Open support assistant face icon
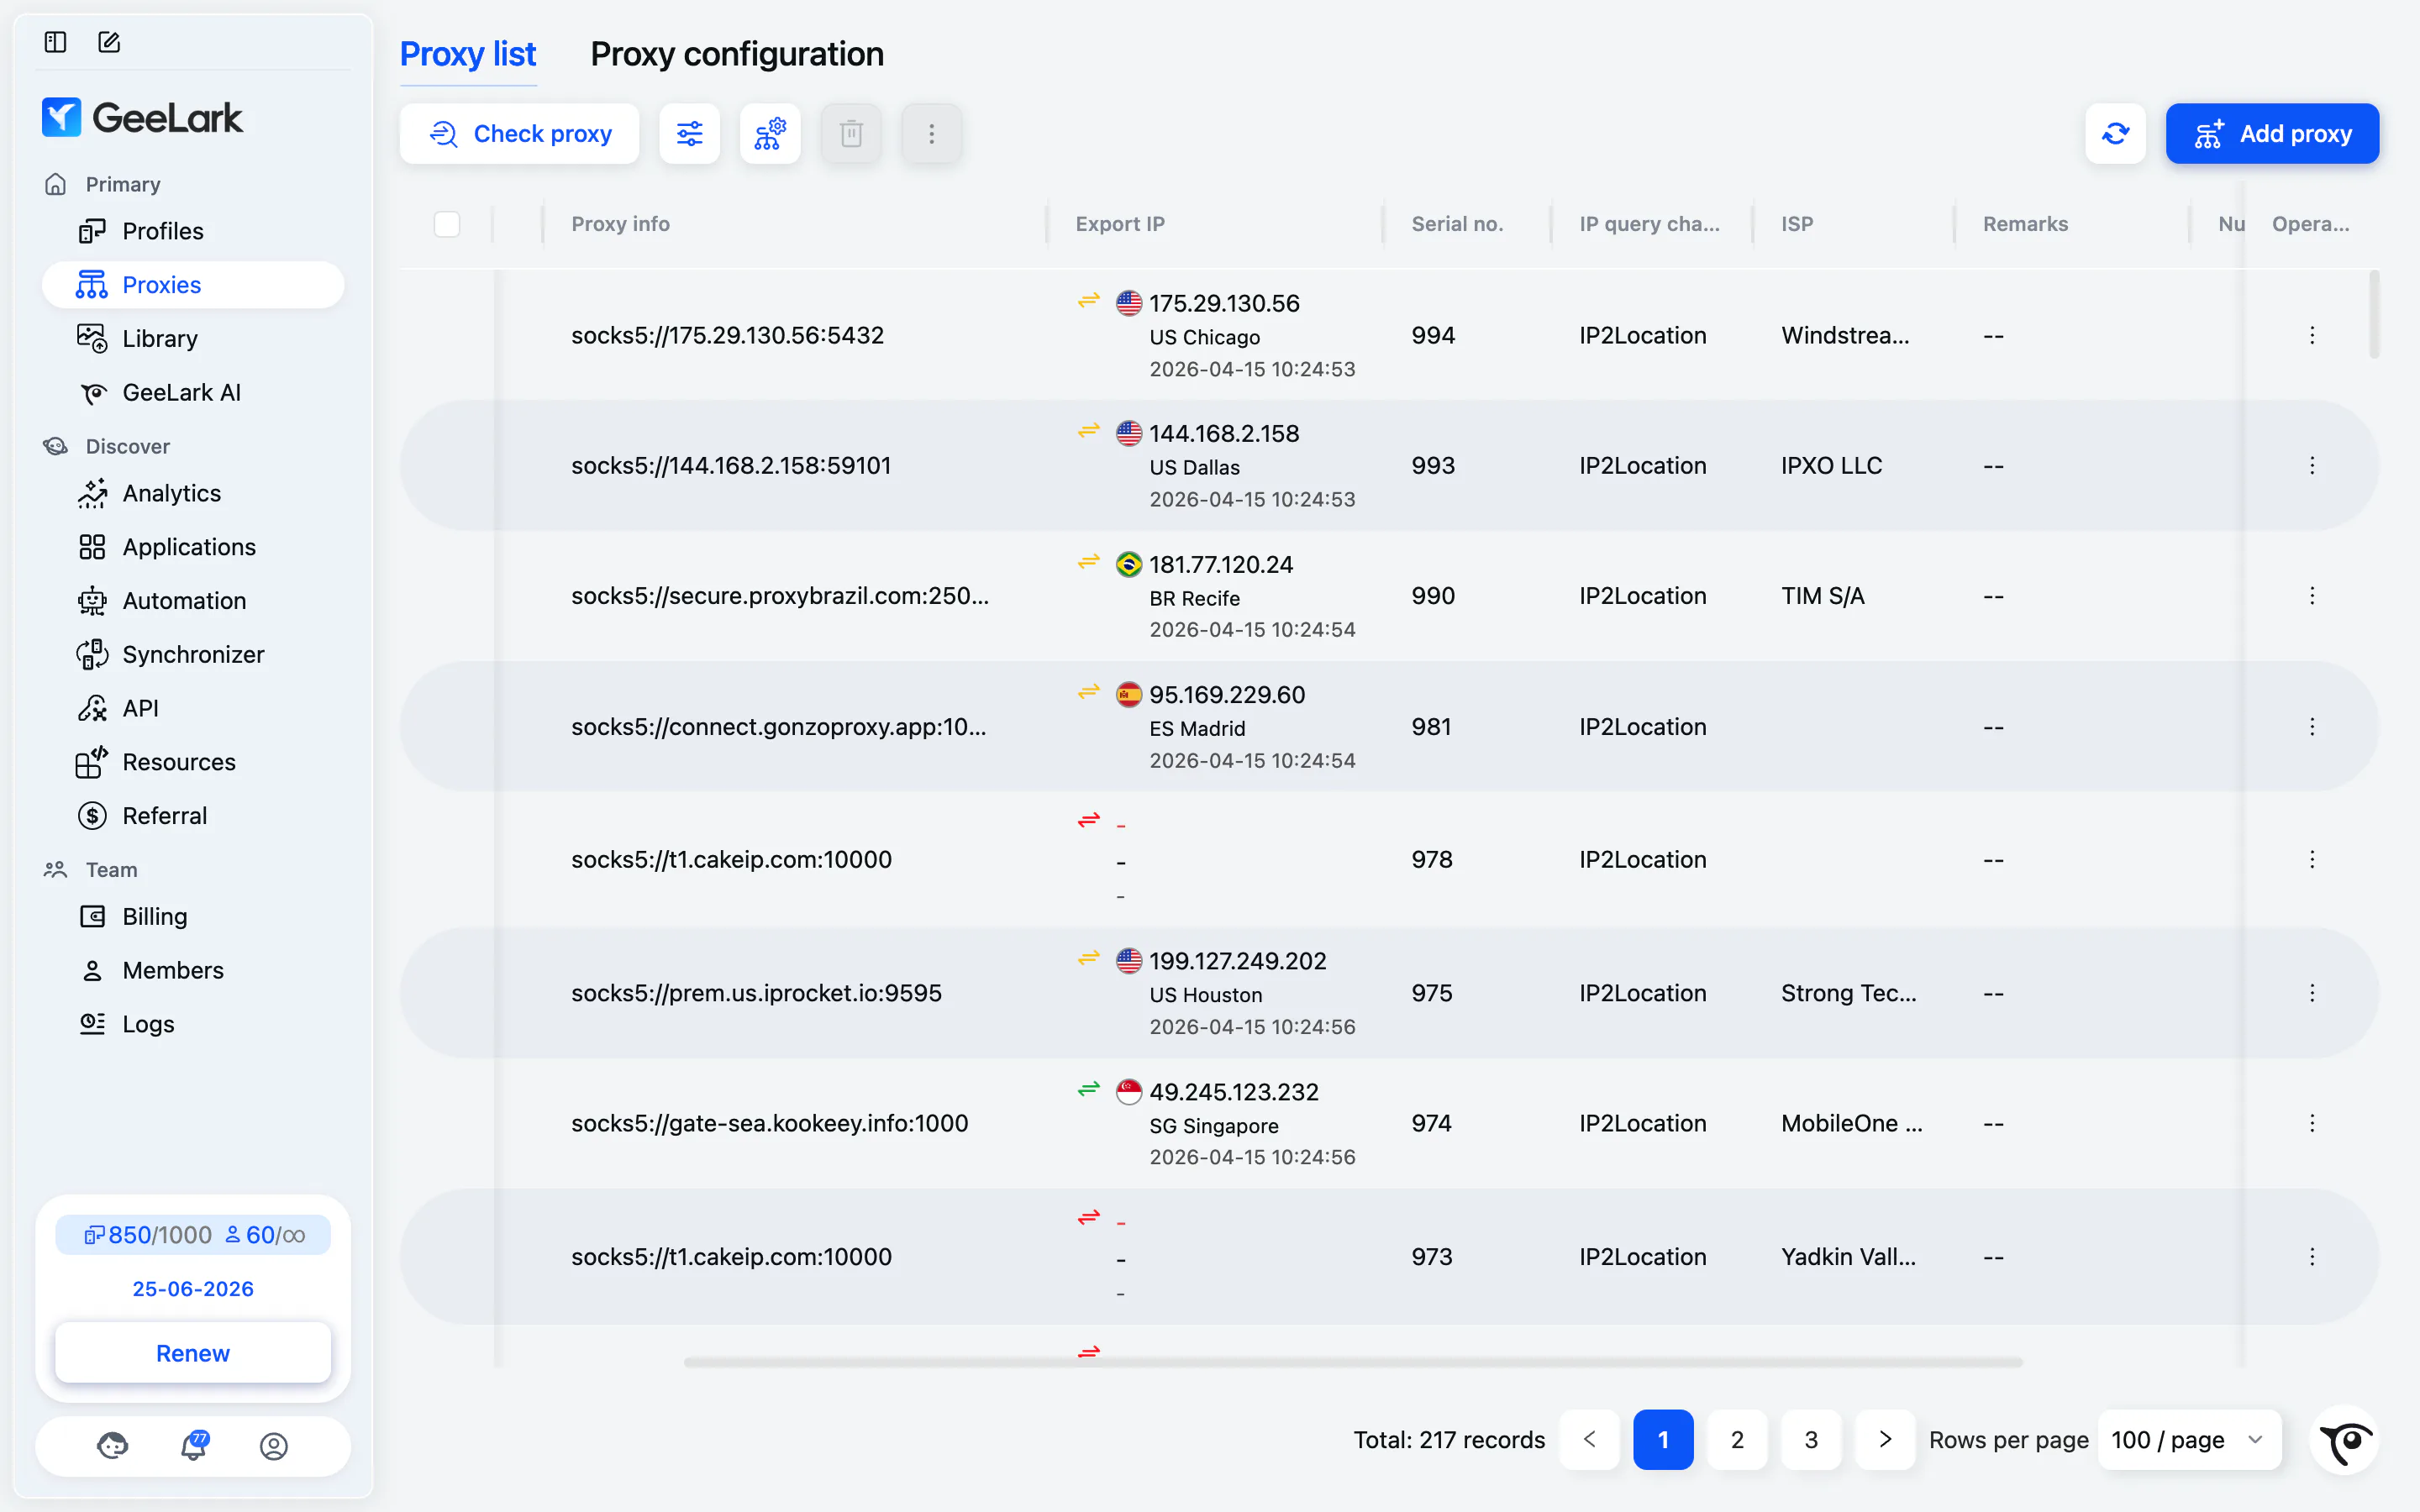Viewport: 2420px width, 1512px height. [112, 1445]
